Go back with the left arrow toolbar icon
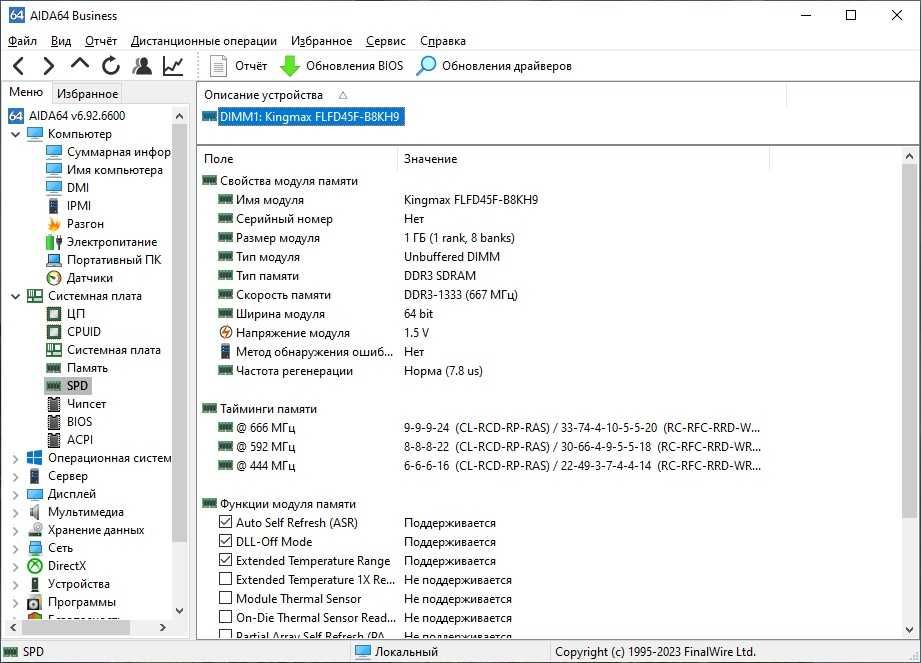 pos(19,66)
